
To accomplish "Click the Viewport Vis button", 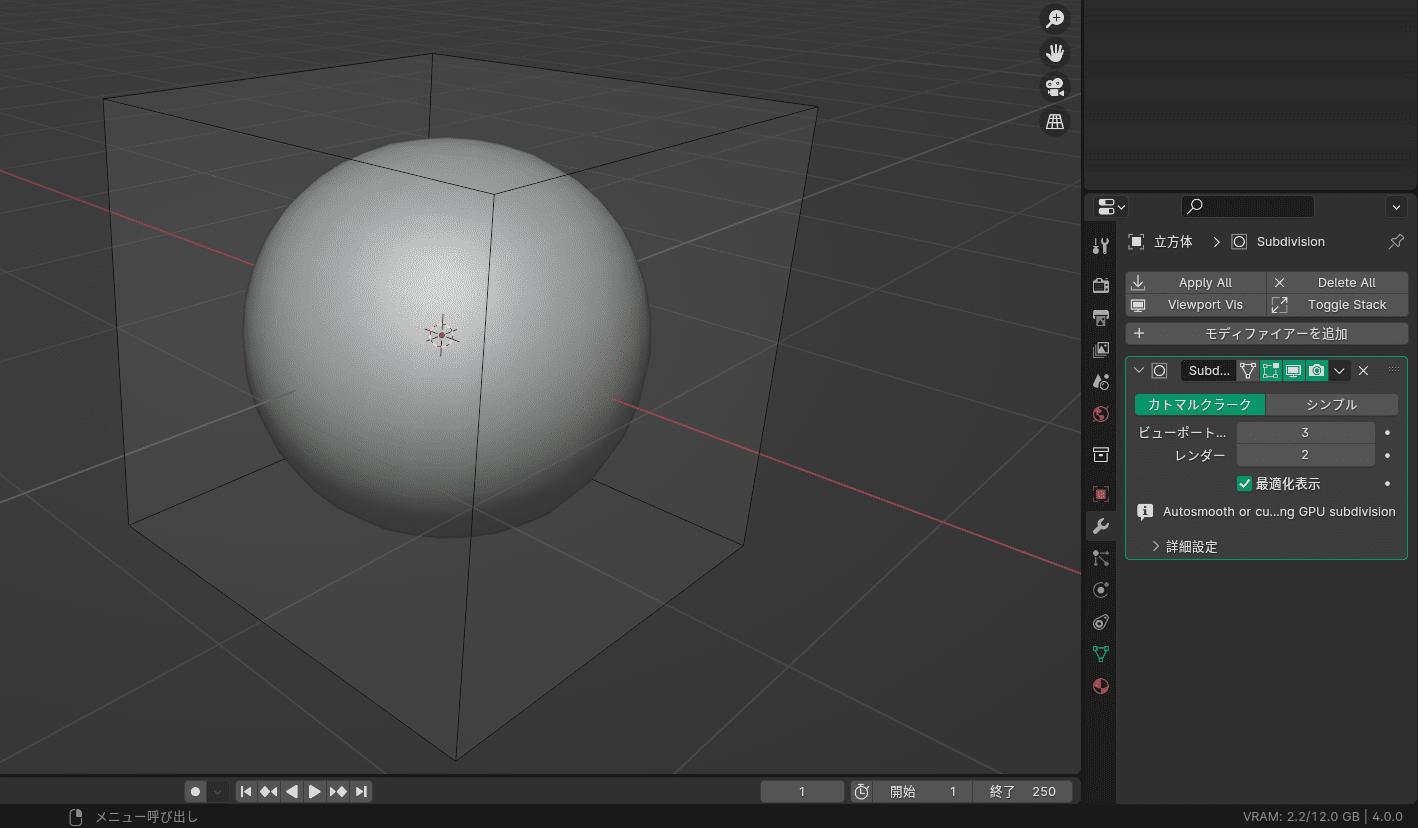I will (x=1196, y=305).
